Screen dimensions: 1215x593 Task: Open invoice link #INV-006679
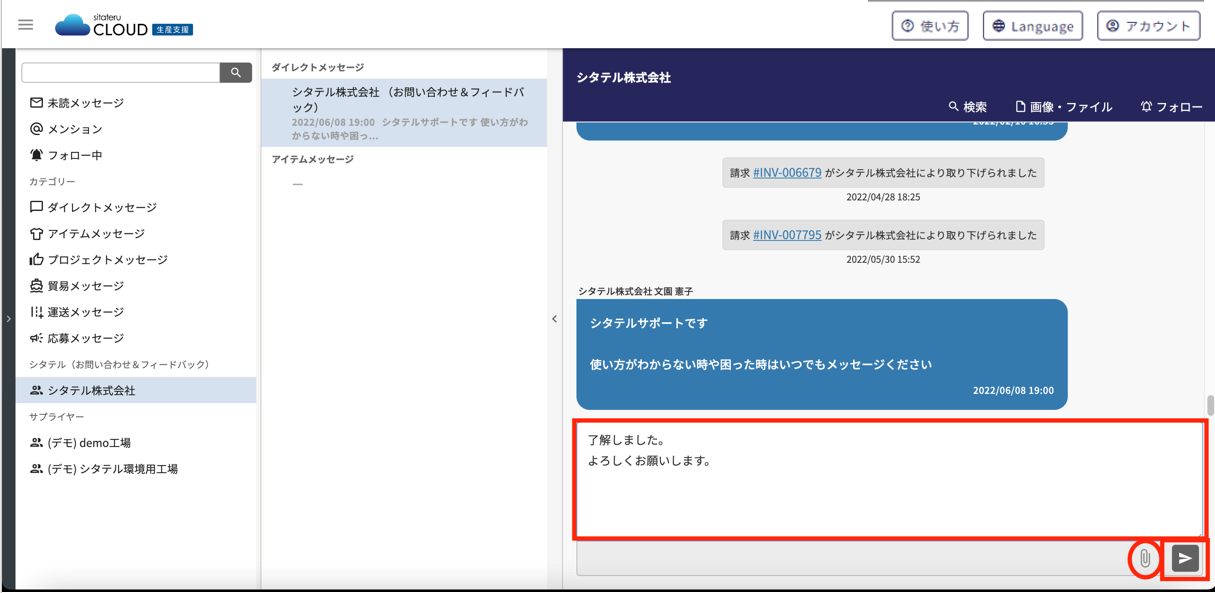(x=787, y=173)
